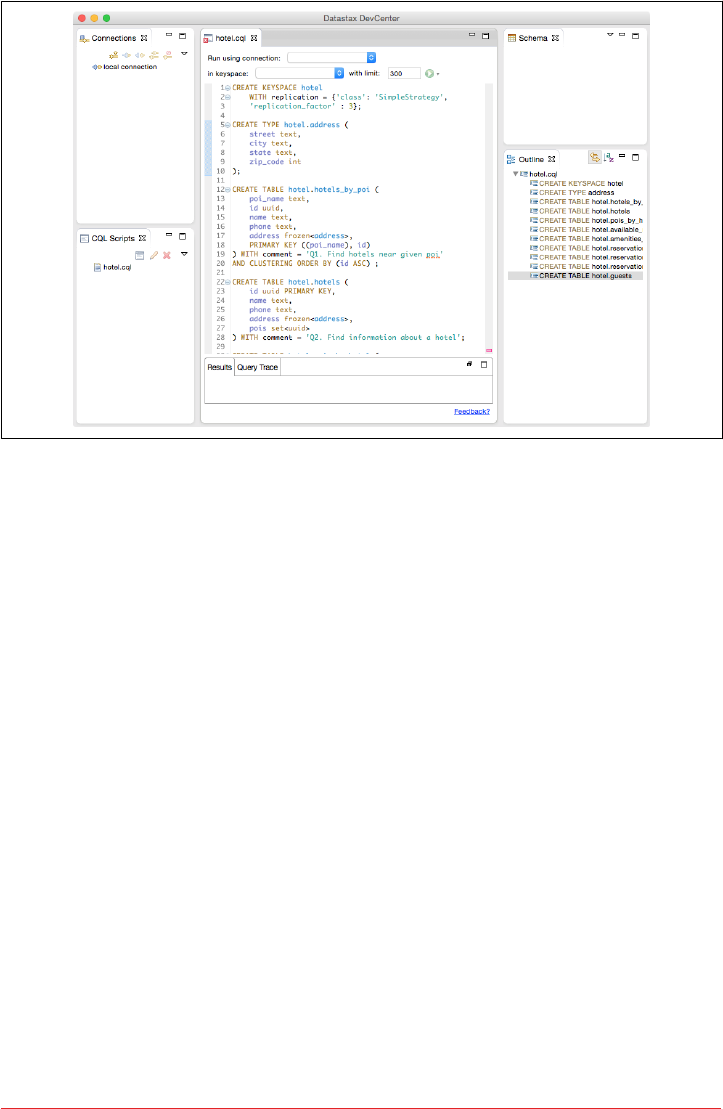Click the close connection icon in Connections toolbar
The image size is (723, 1109).
click(x=140, y=54)
